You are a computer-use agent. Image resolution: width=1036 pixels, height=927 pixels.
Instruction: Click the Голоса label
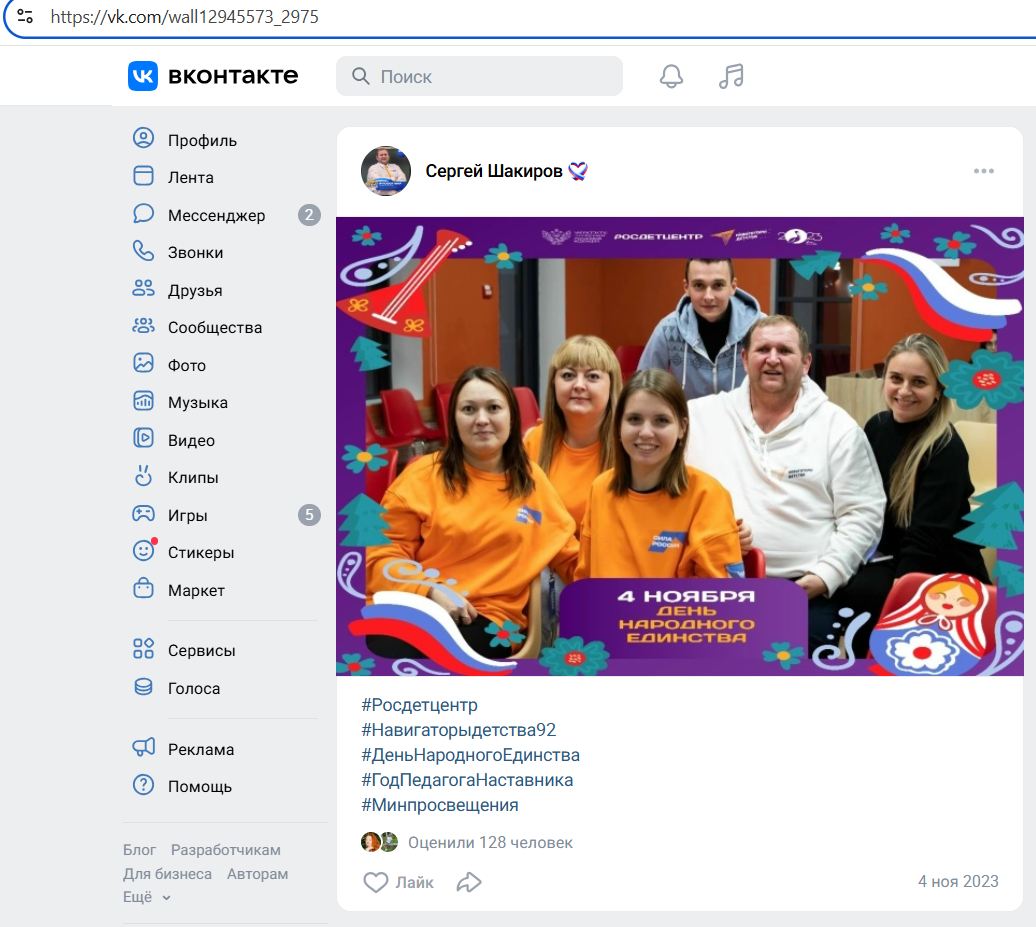(x=194, y=688)
